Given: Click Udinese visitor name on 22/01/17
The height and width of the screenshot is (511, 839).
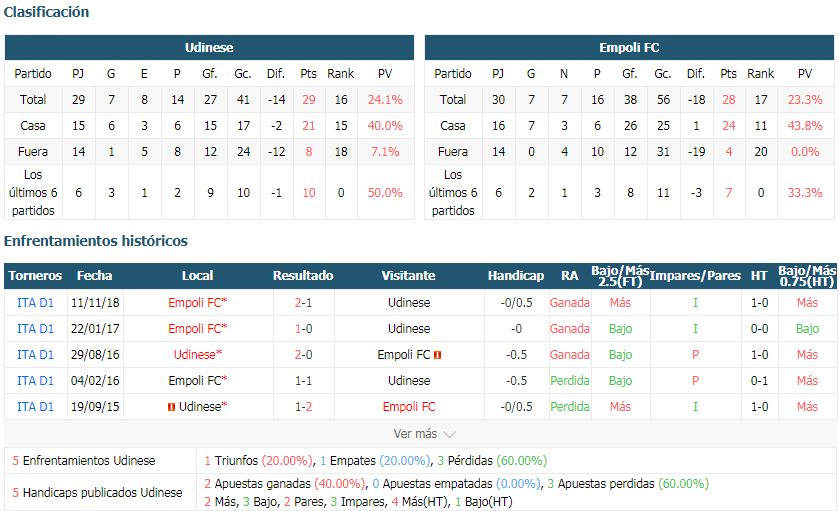Looking at the screenshot, I should [x=409, y=329].
